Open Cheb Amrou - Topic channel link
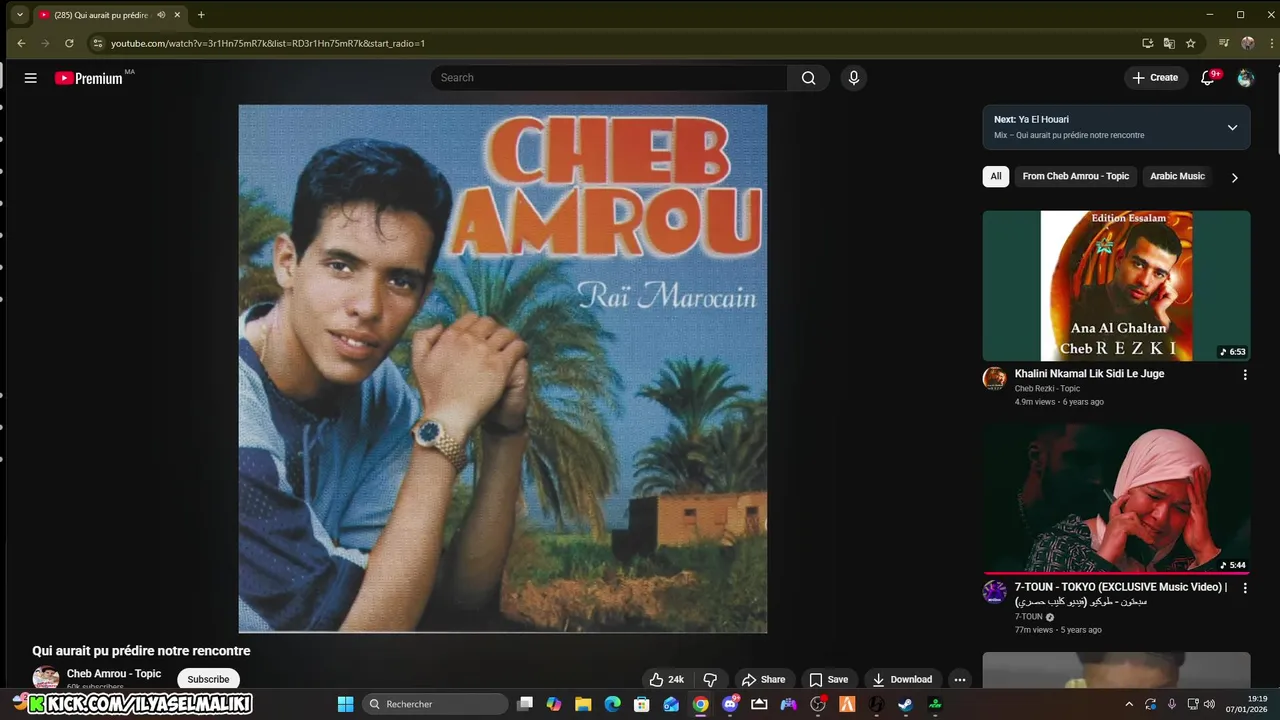The width and height of the screenshot is (1280, 720). point(114,674)
